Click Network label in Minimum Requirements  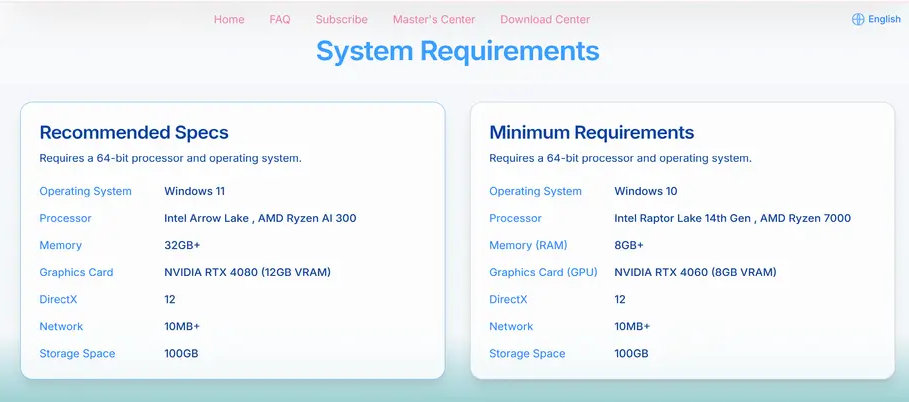tap(511, 327)
